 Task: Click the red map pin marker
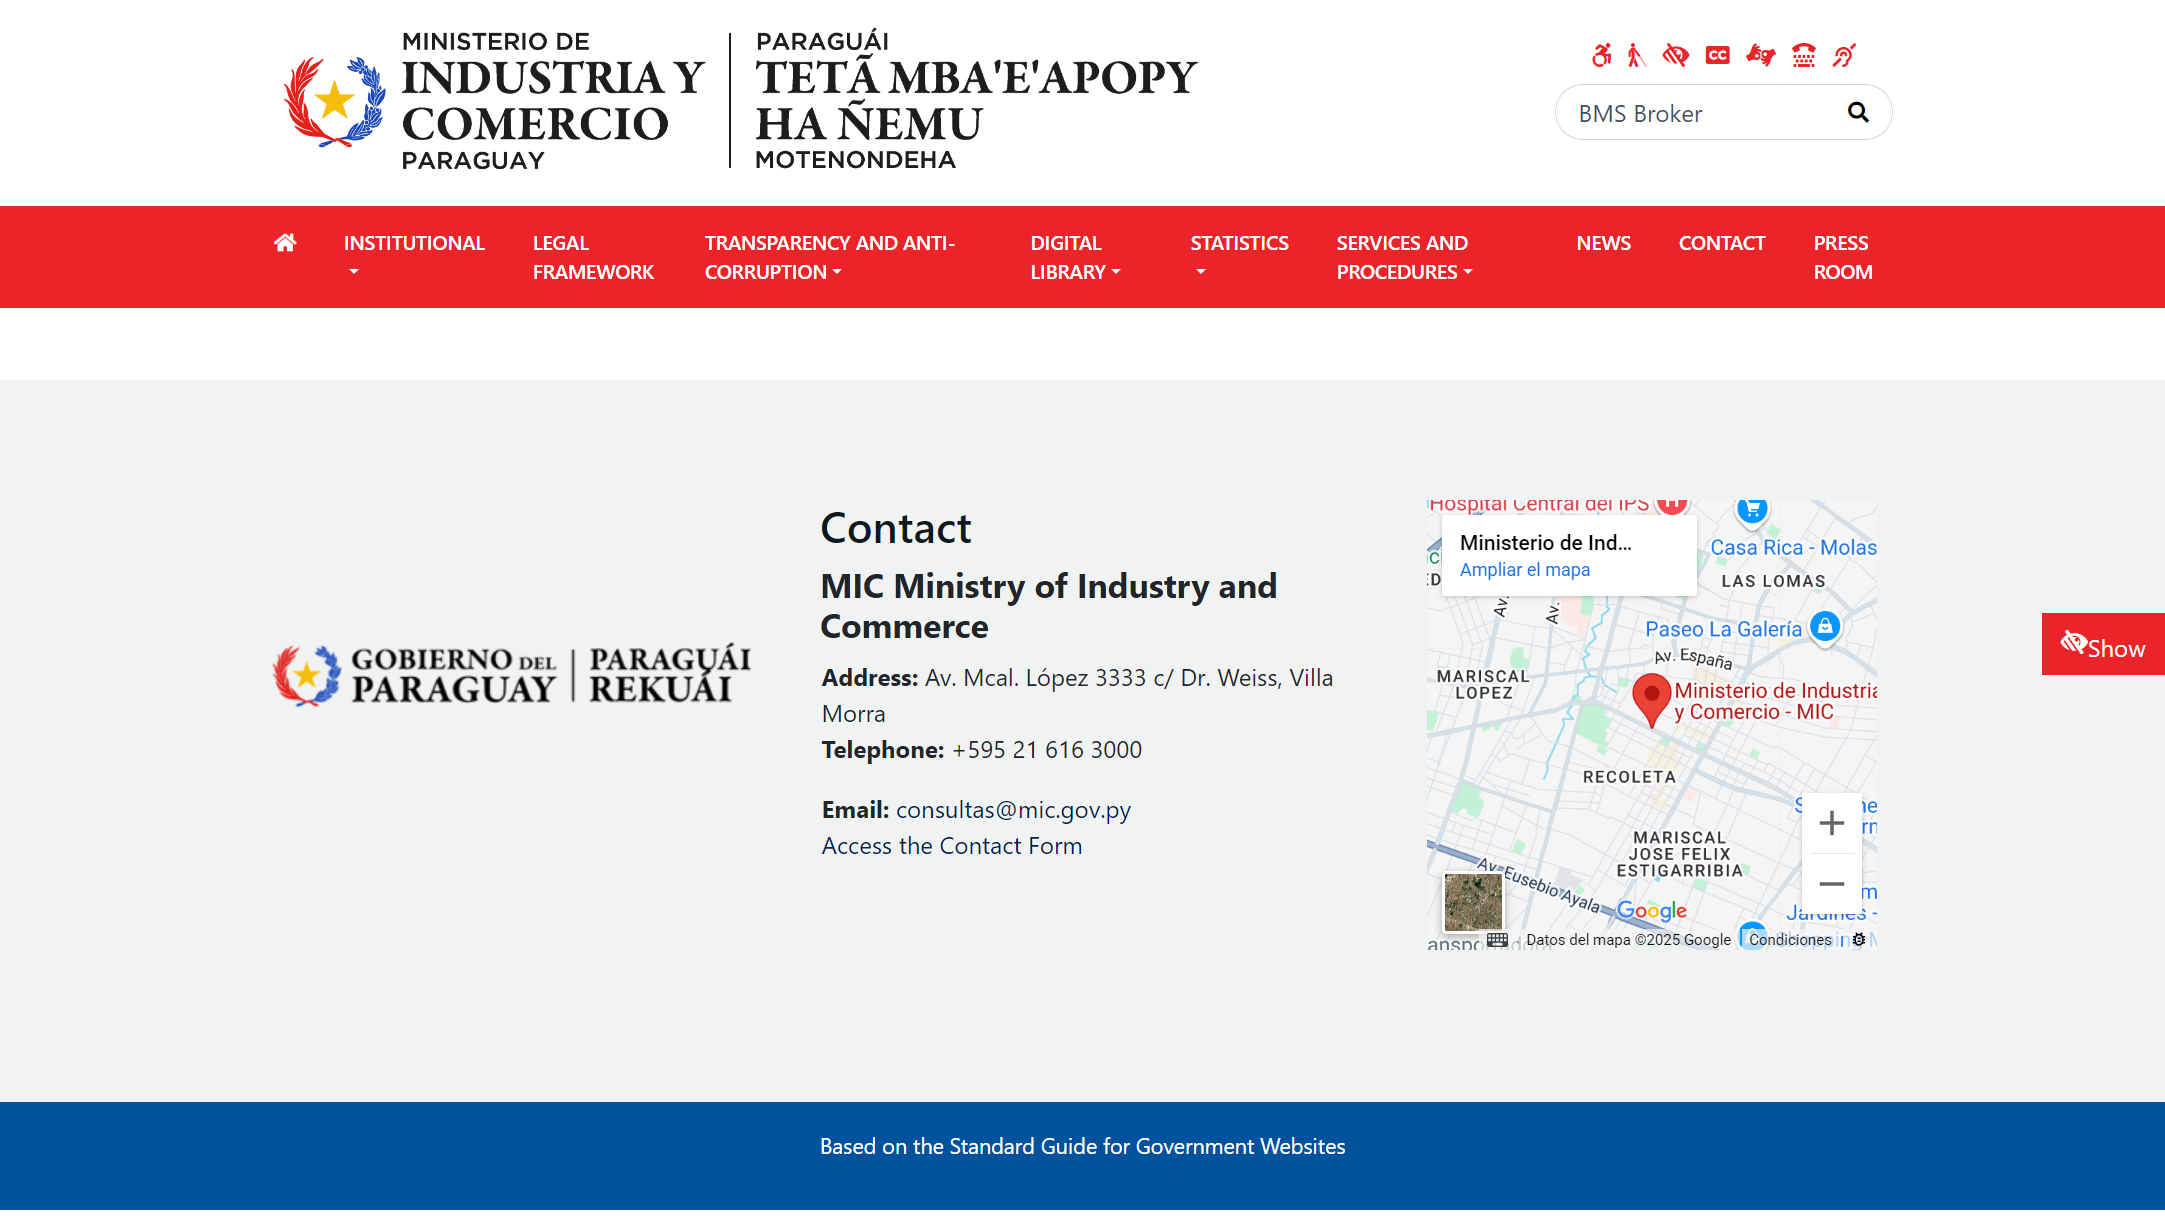(x=1652, y=699)
